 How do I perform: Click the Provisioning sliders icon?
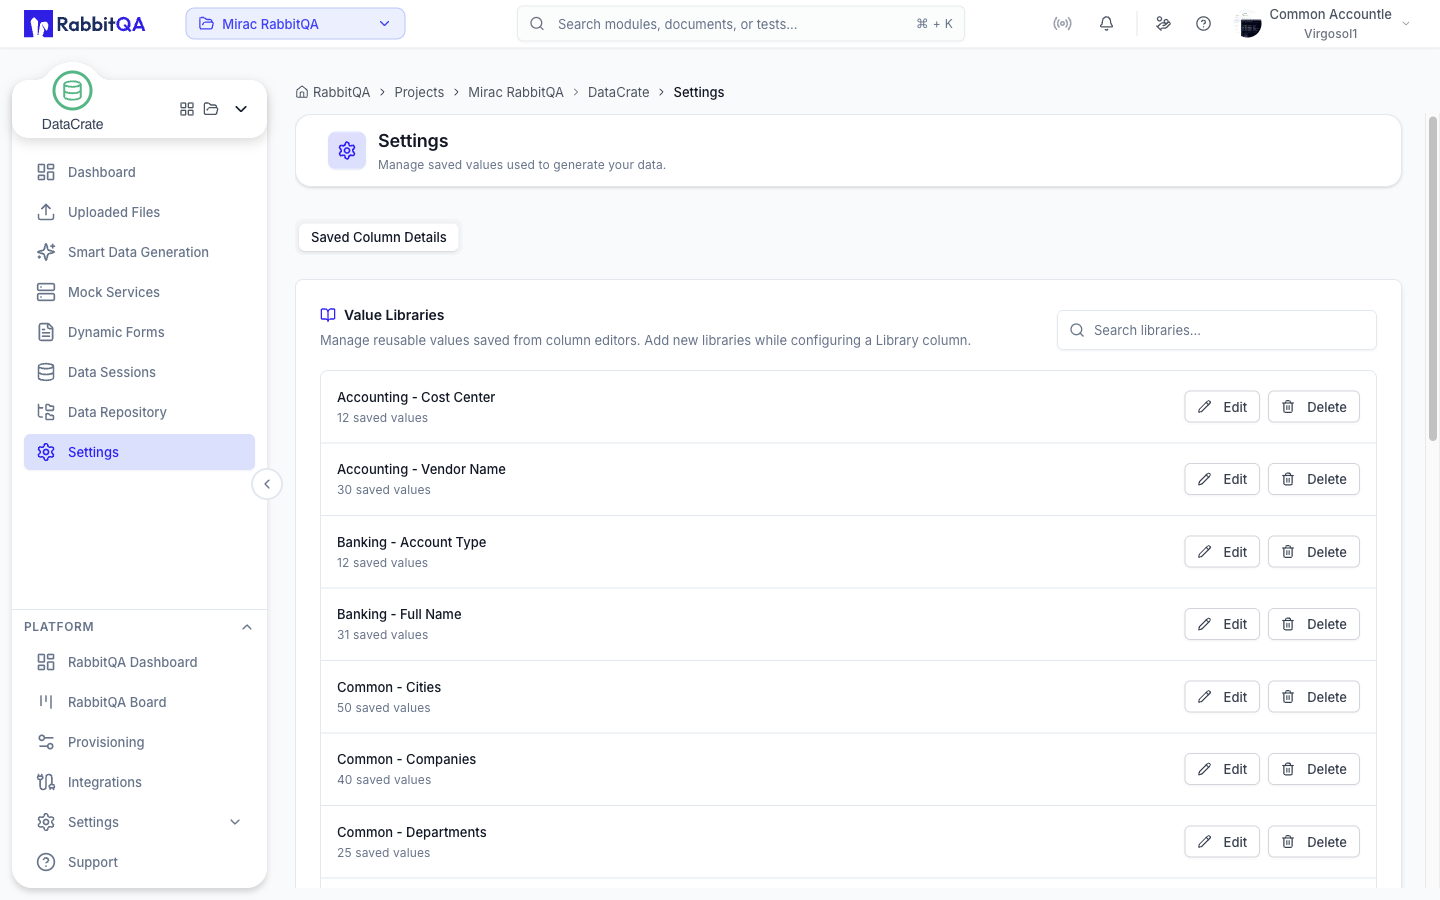tap(46, 742)
